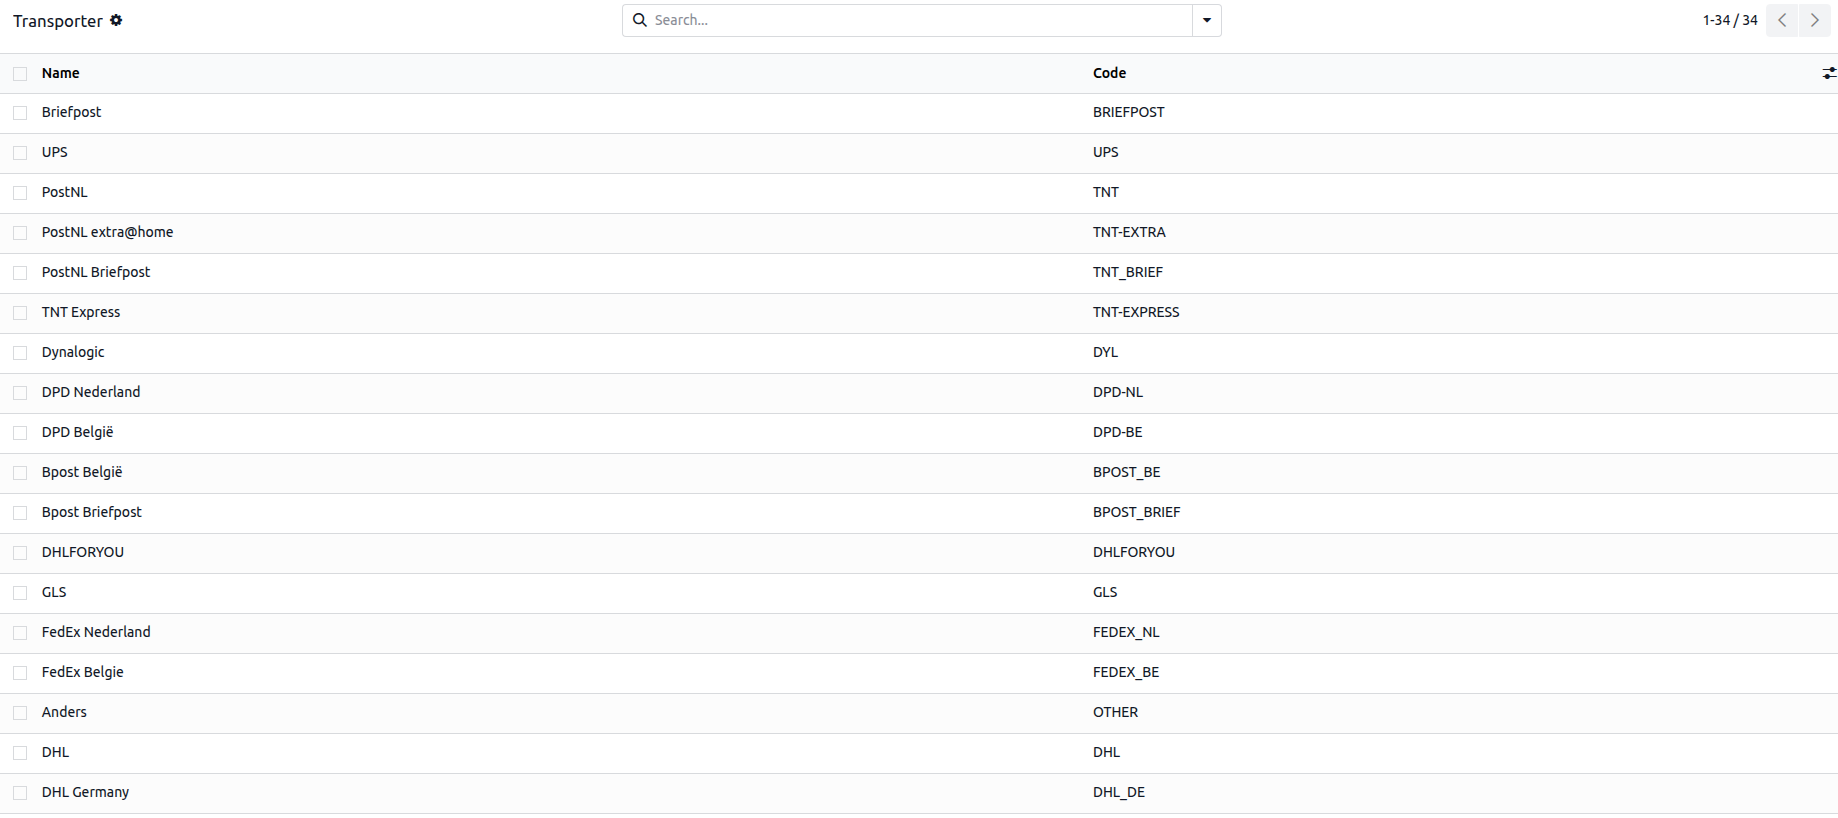Open the Transporter settings gear menu
1838x818 pixels.
[x=116, y=20]
